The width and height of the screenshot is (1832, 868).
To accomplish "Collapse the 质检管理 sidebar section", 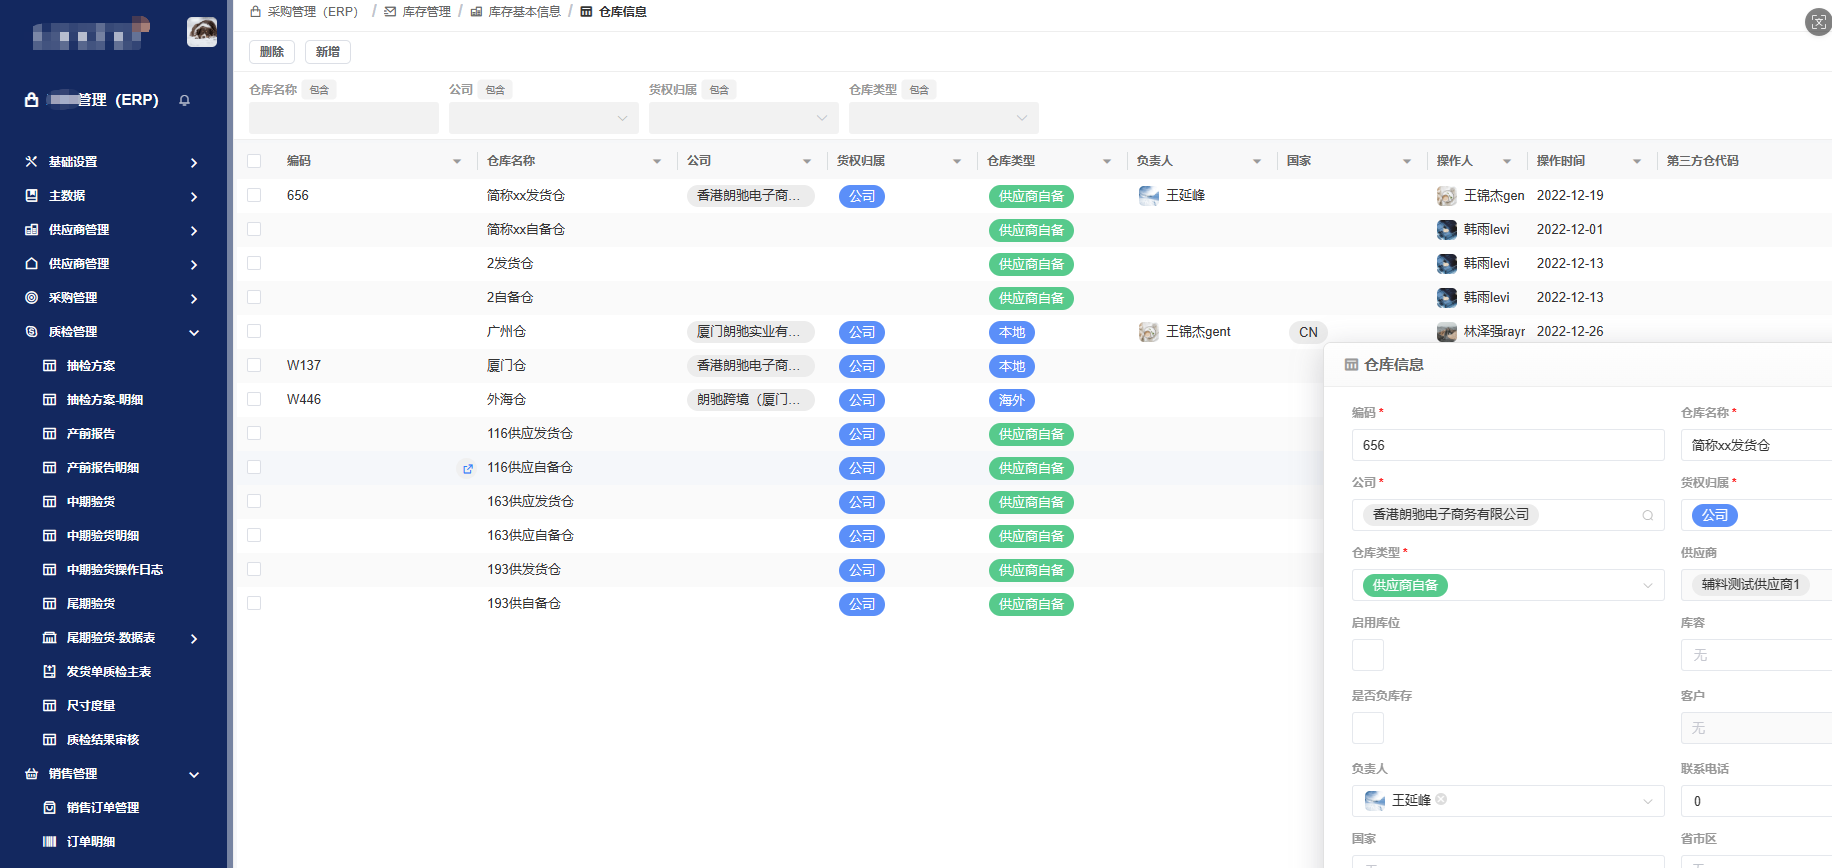I will tap(194, 332).
